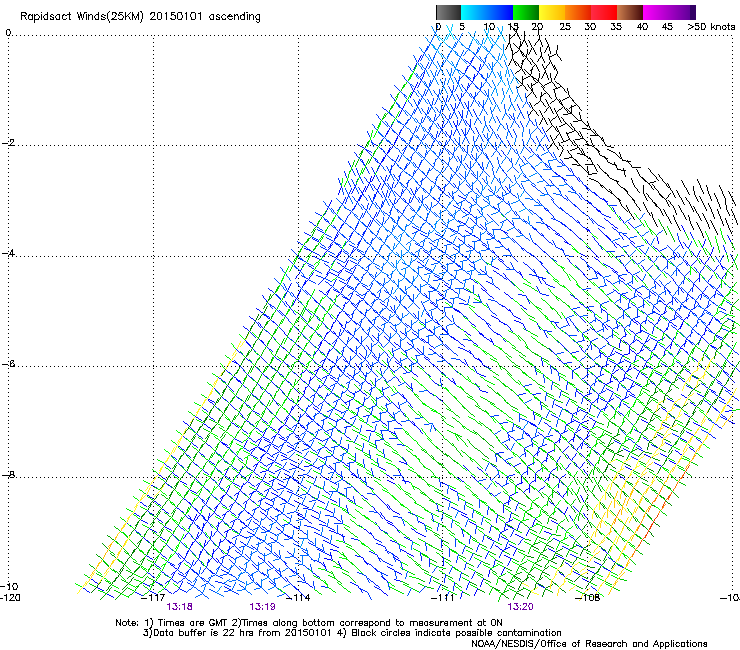
Task: Click the '10' label under the color bar
Action: 489,27
